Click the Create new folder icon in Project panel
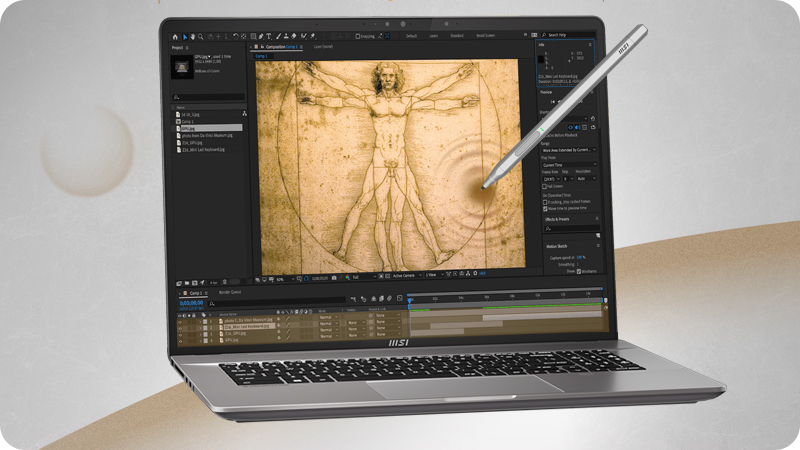Screen dimensions: 800x450 pyautogui.click(x=187, y=283)
